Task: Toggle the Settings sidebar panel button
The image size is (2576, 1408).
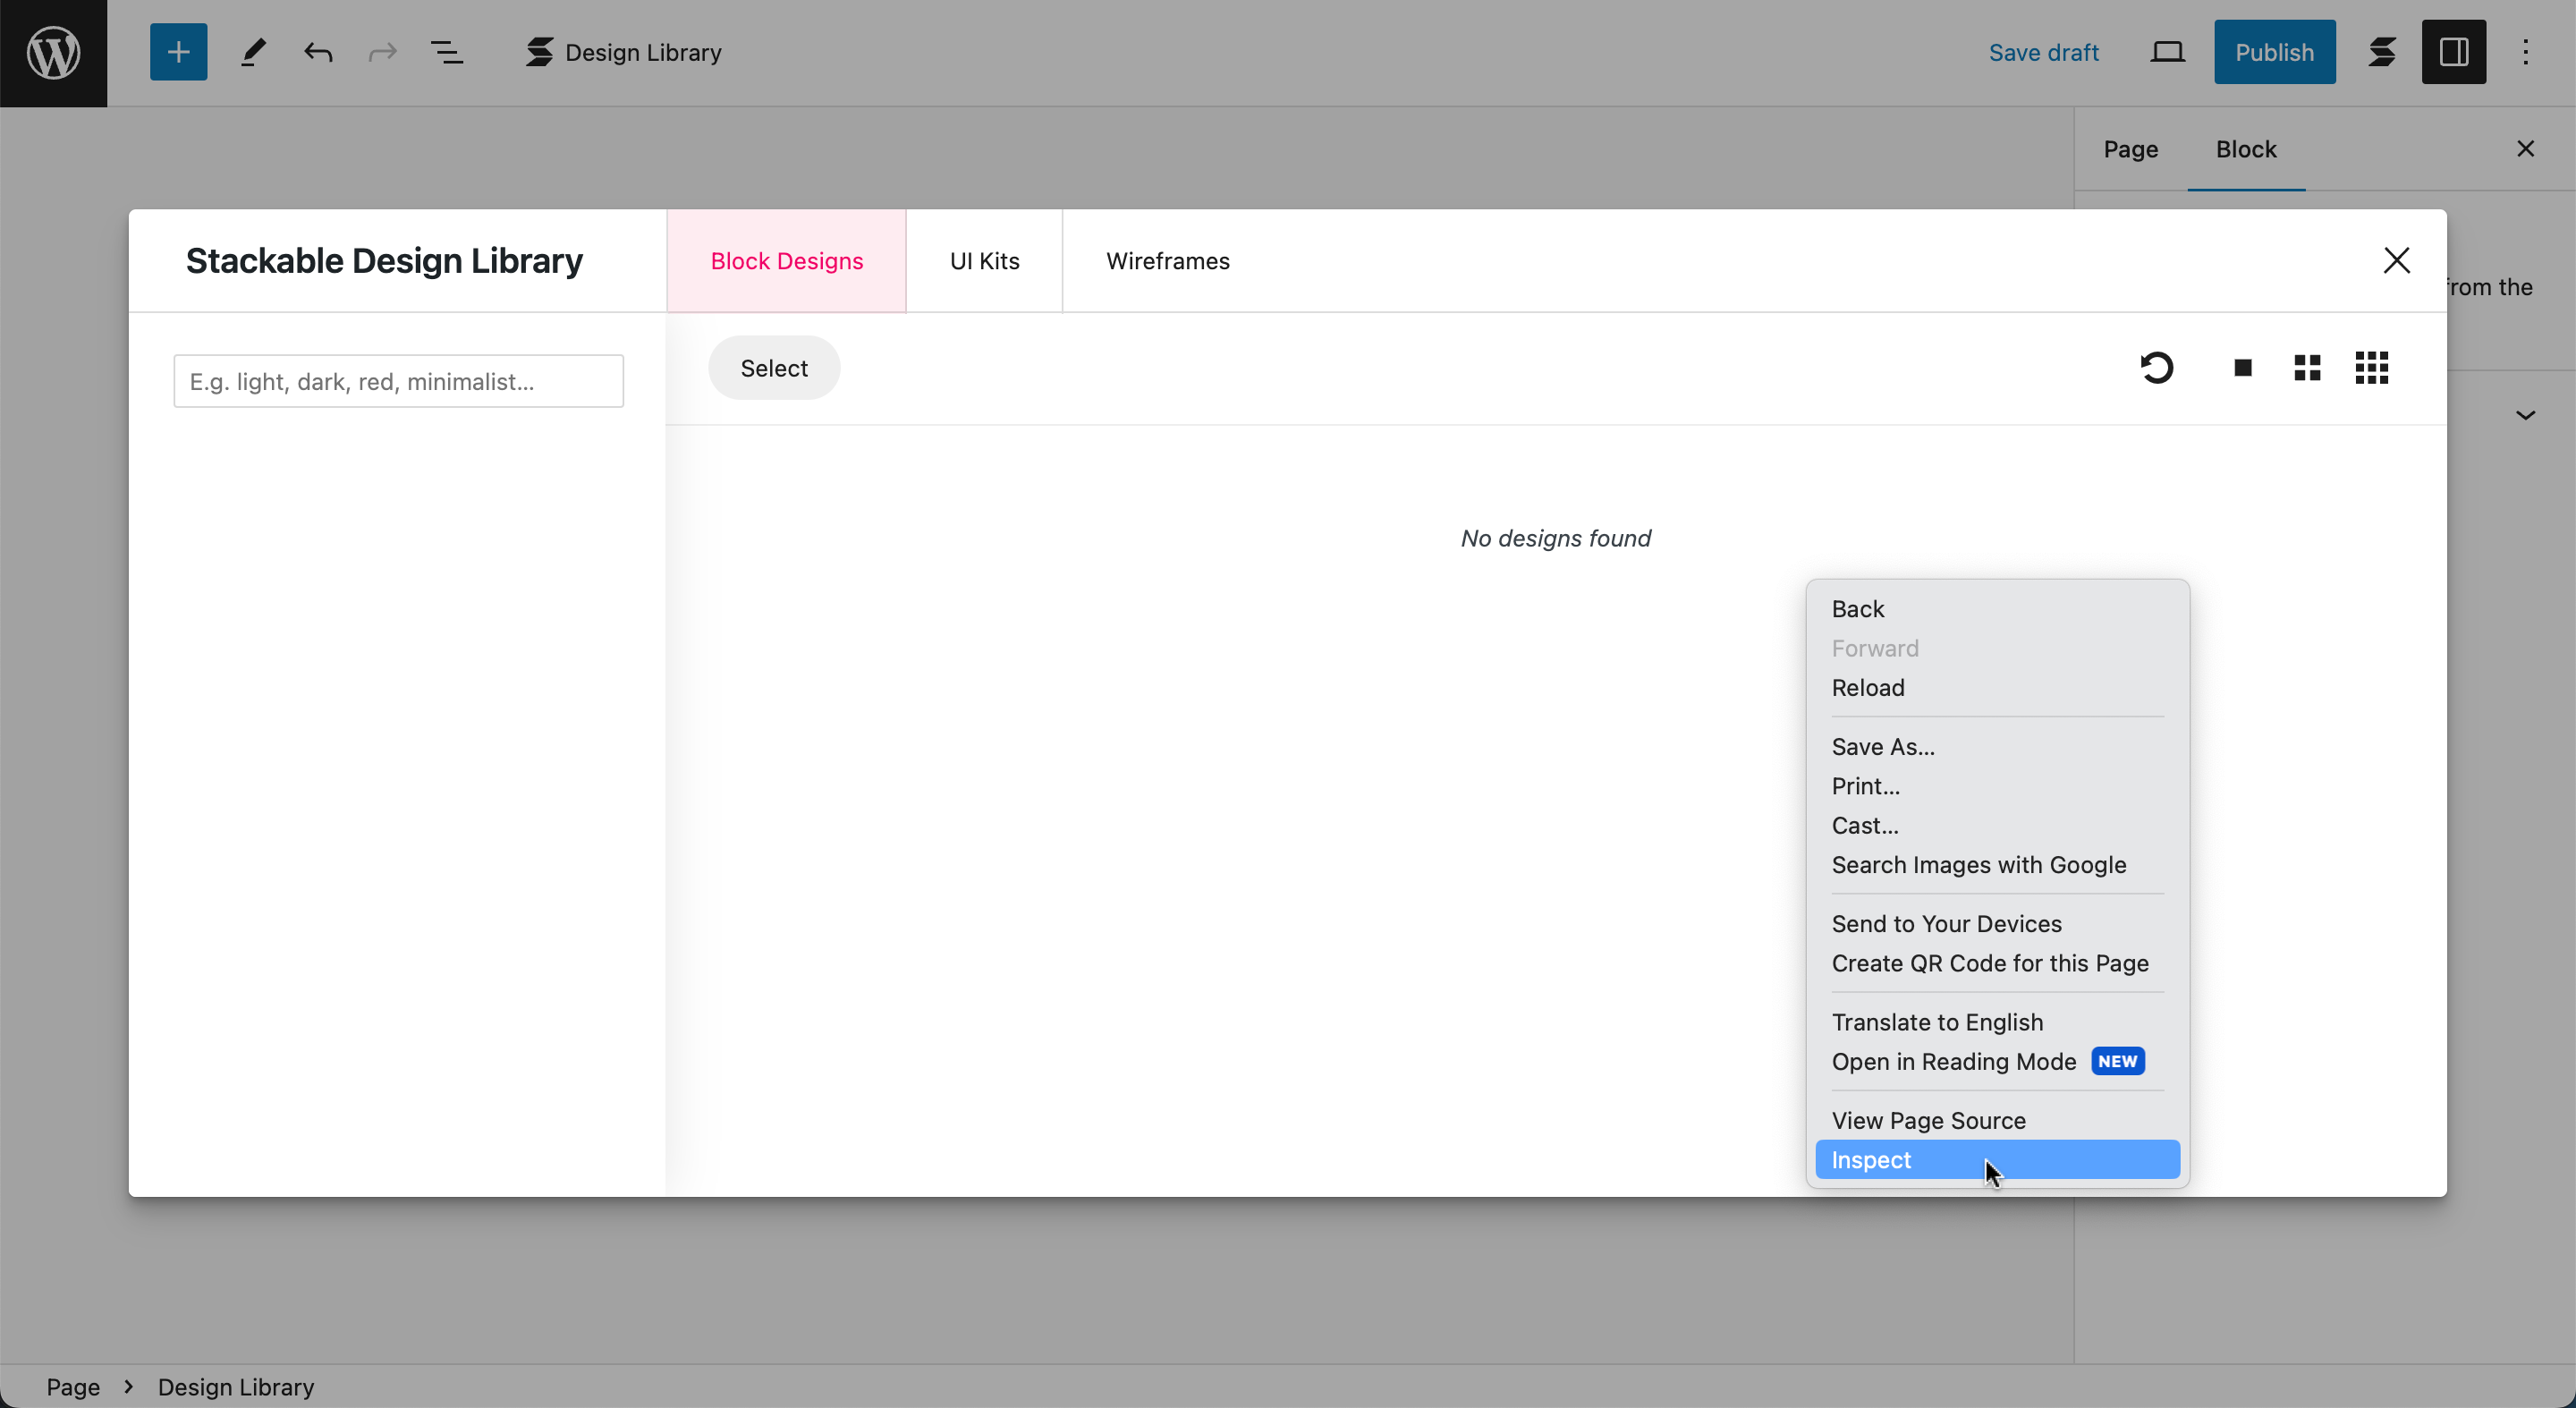Action: click(x=2453, y=52)
